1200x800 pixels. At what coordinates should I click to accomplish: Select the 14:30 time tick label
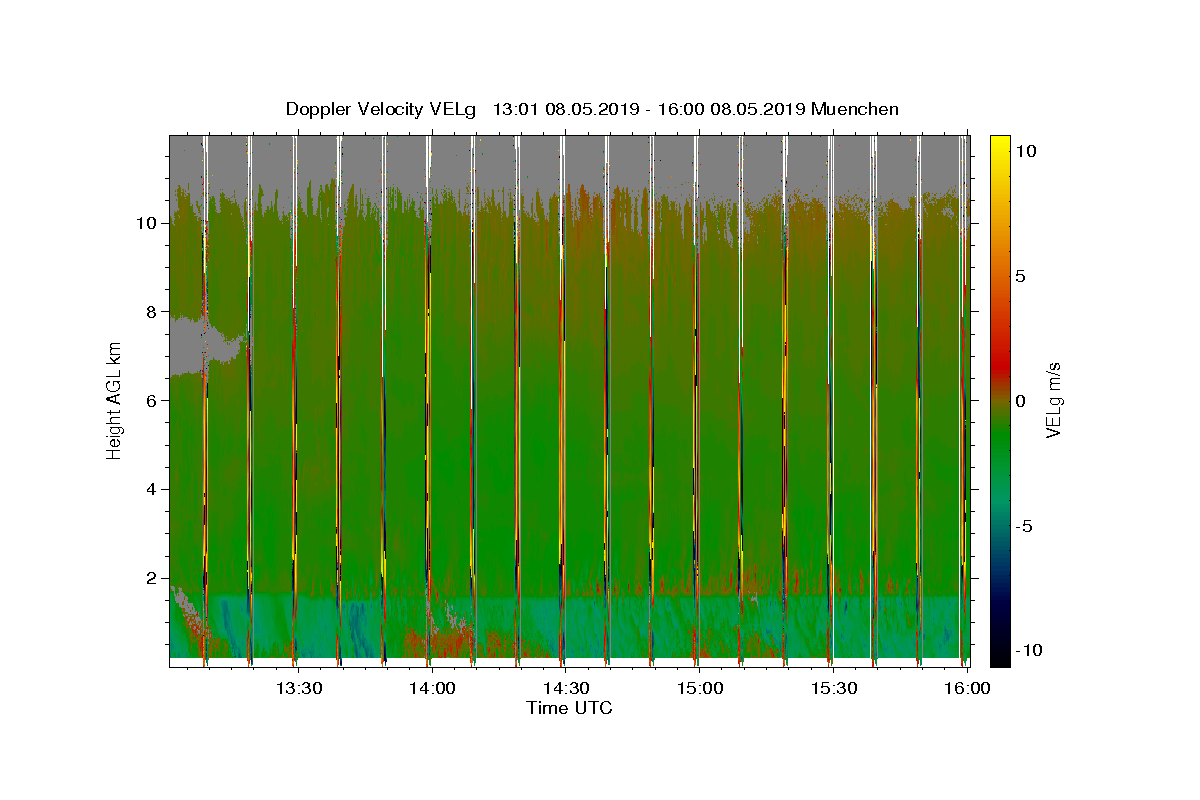pos(566,688)
